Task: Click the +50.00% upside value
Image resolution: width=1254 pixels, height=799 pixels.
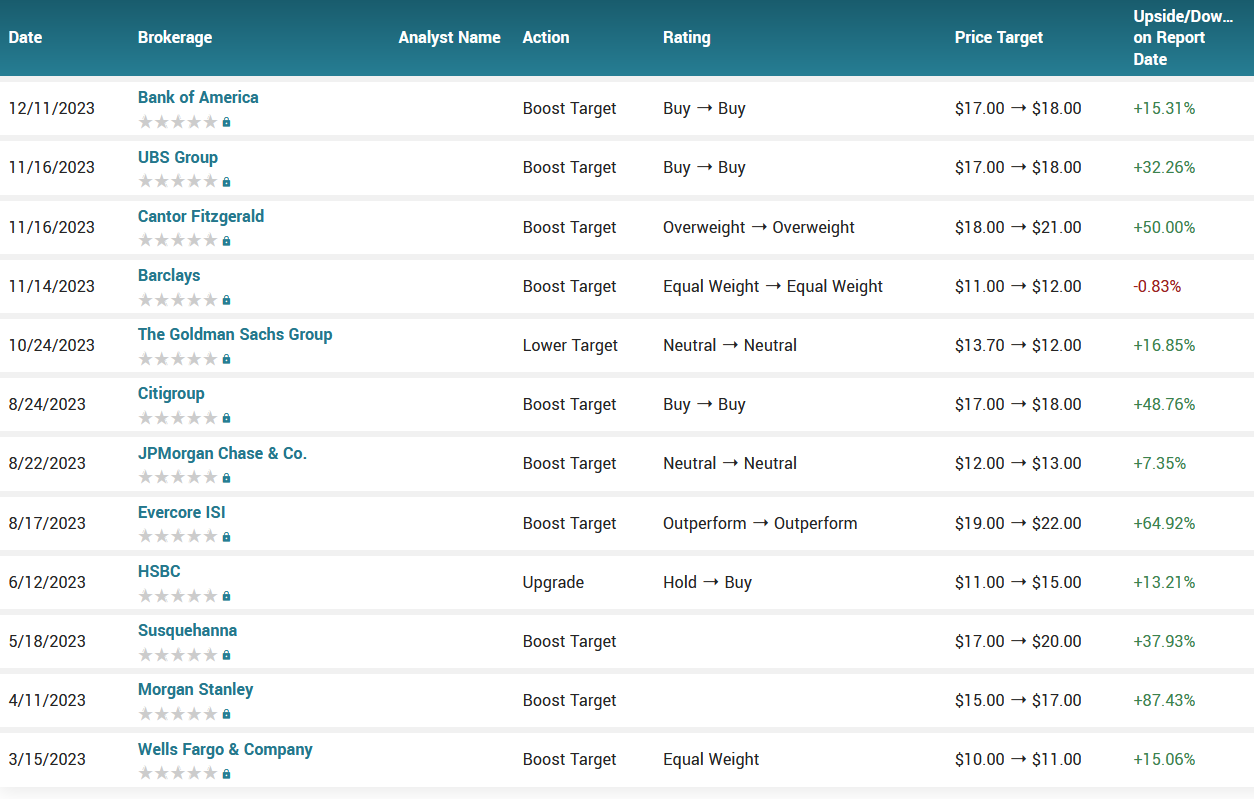Action: [x=1164, y=227]
